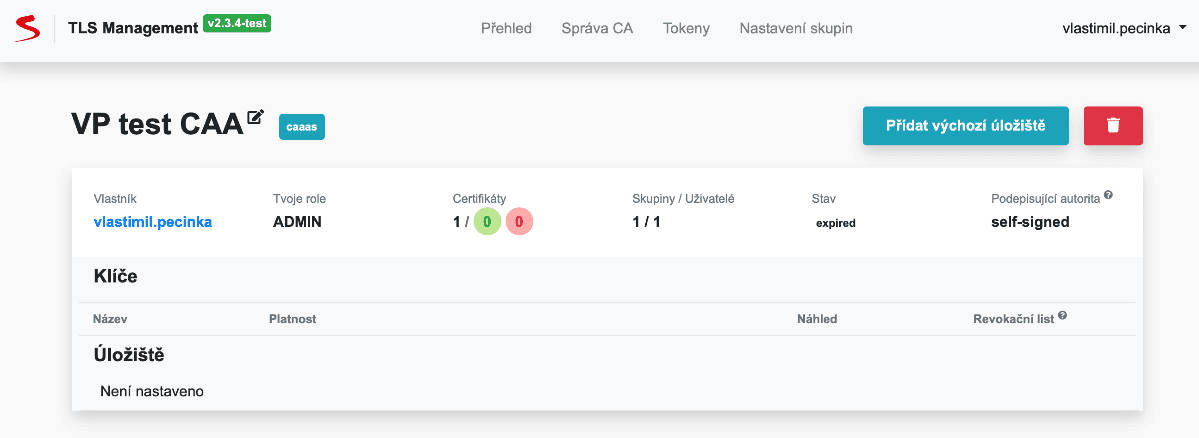Go to the Přehled menu item

pyautogui.click(x=506, y=28)
